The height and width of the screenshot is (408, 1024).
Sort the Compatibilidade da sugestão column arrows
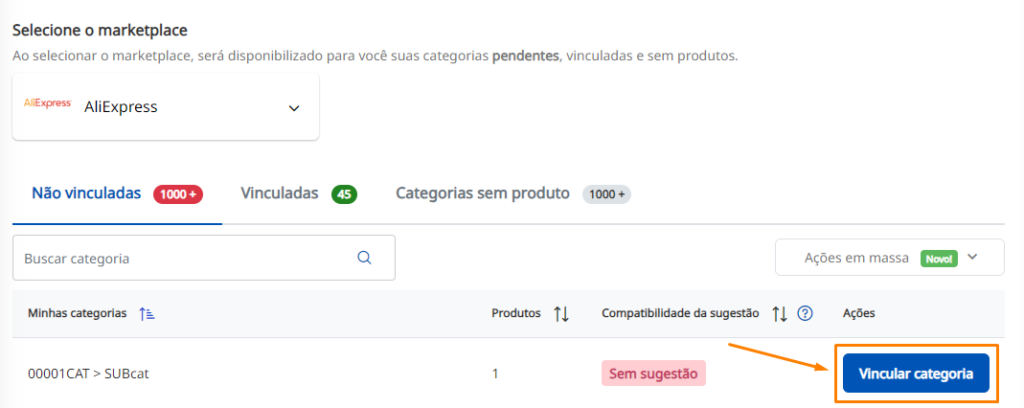pyautogui.click(x=780, y=313)
